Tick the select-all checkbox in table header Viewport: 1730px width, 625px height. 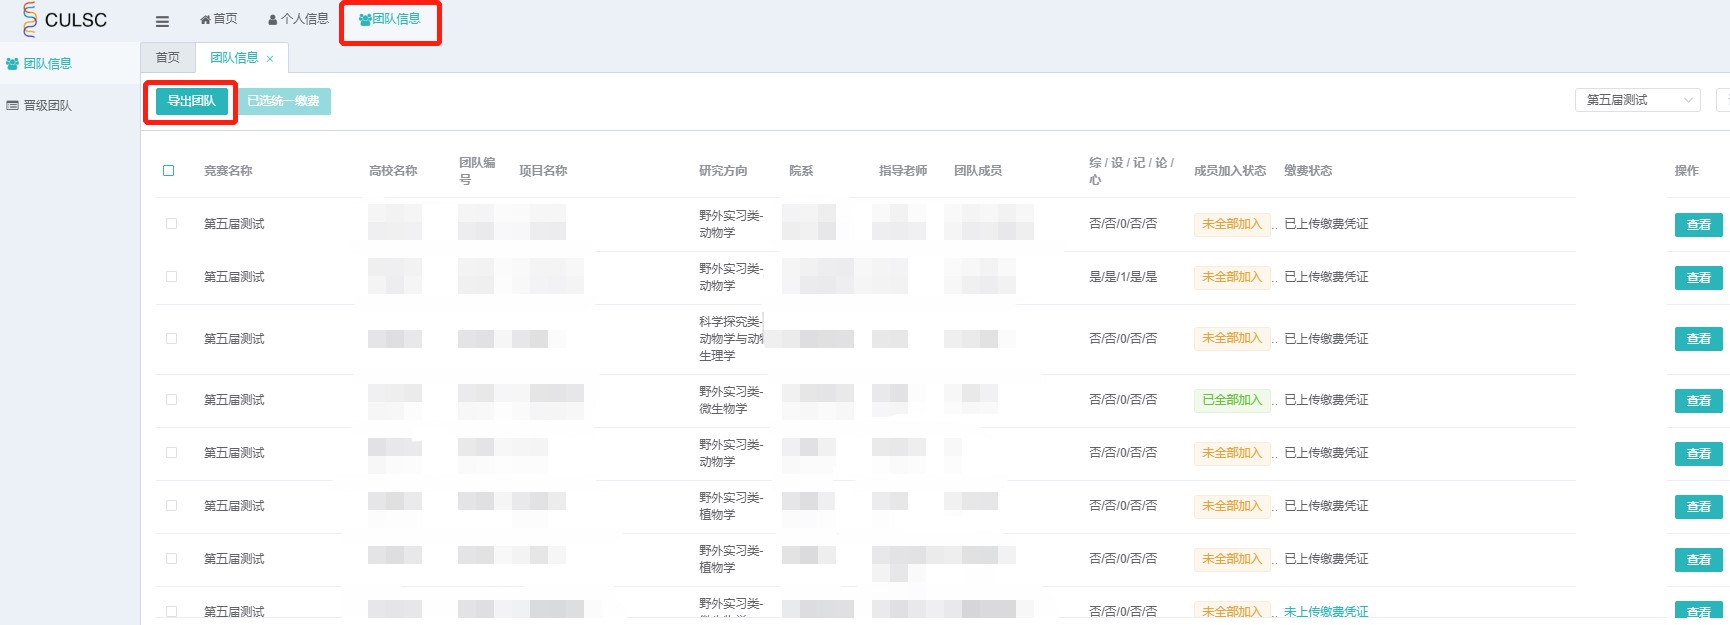169,171
